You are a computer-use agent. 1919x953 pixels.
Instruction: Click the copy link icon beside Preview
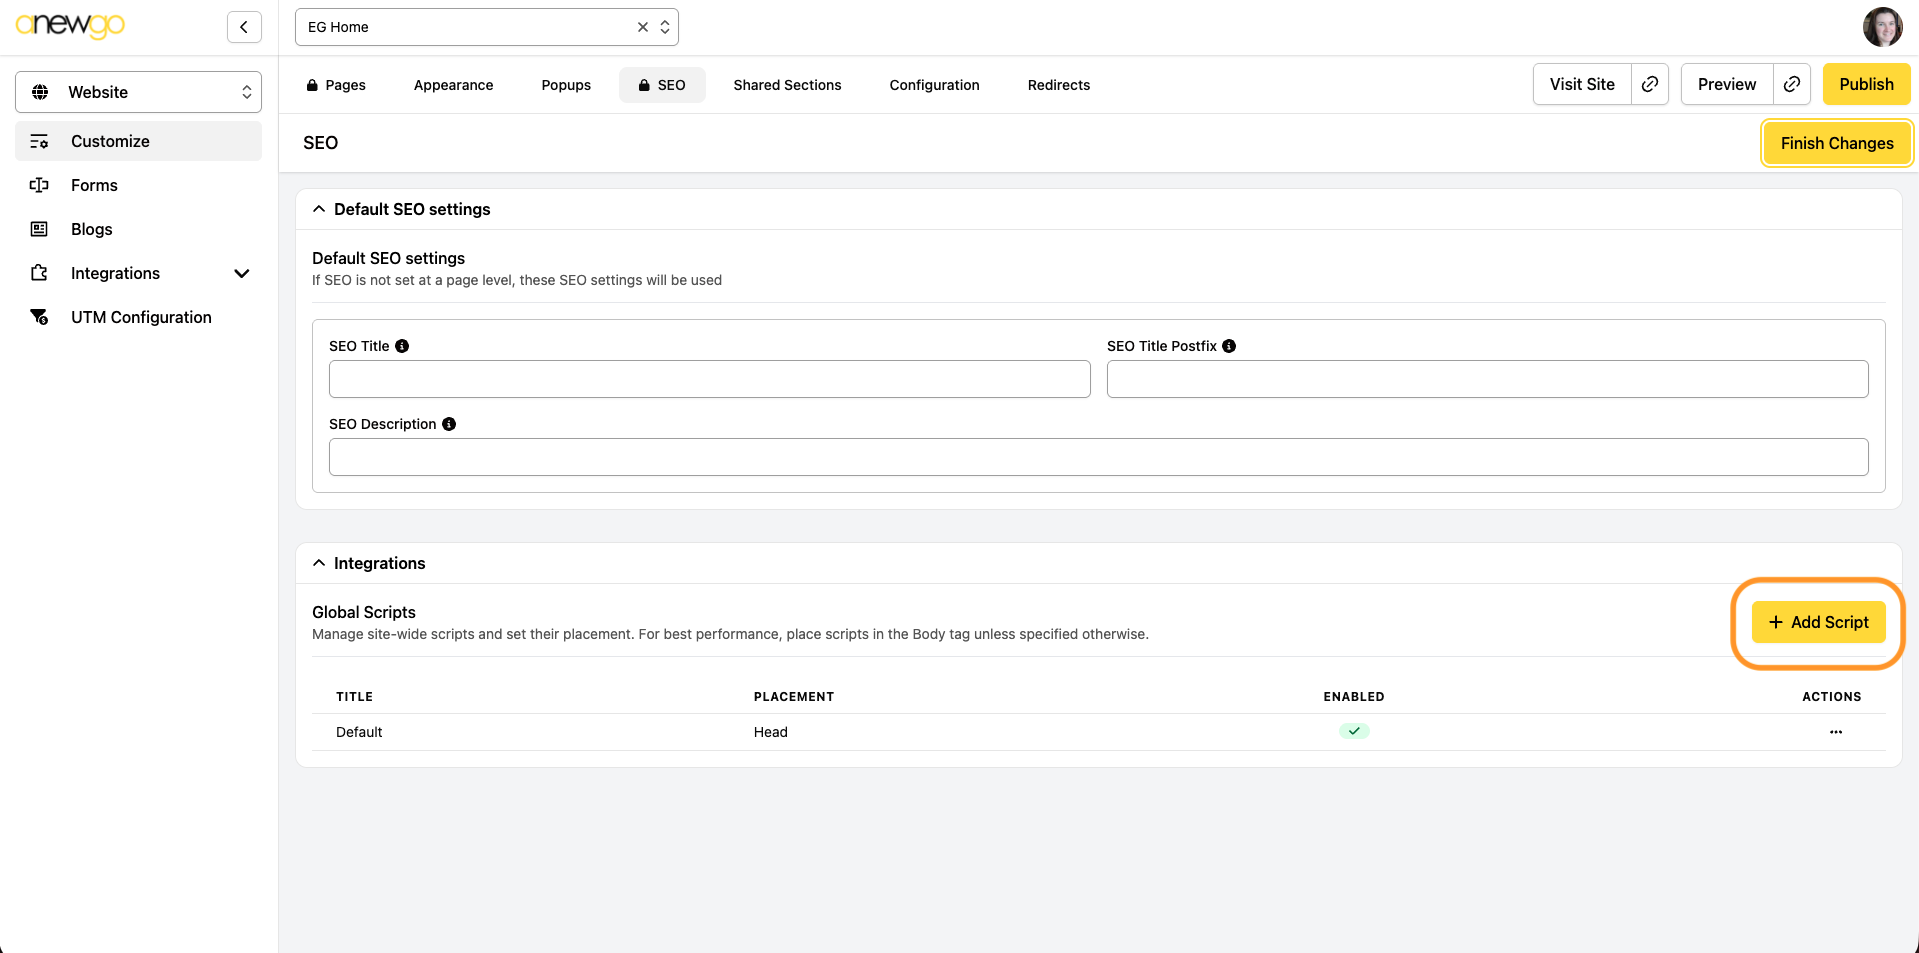[1792, 84]
